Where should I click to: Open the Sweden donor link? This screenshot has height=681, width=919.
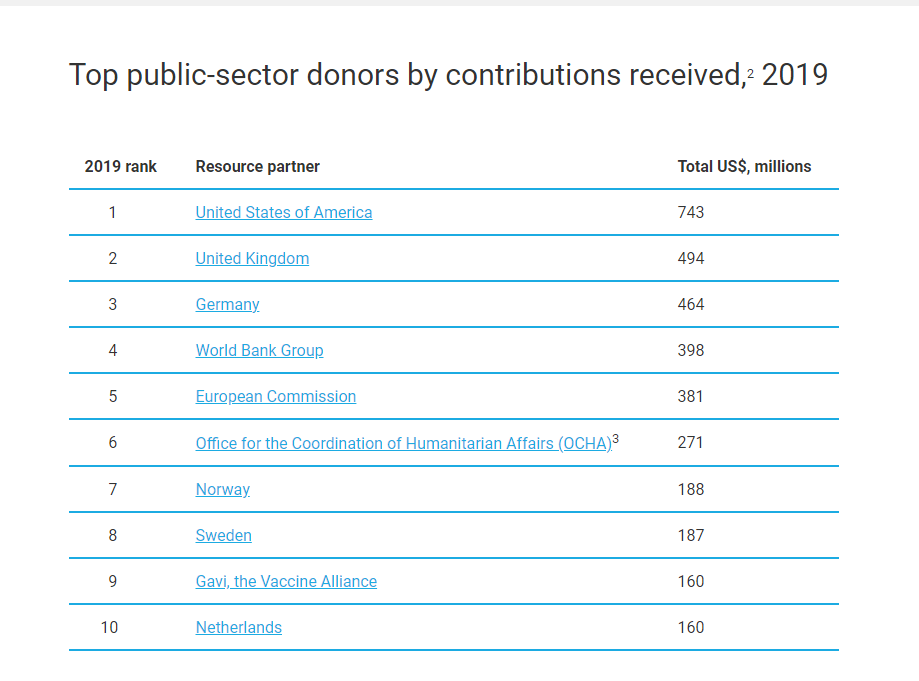[x=223, y=536]
